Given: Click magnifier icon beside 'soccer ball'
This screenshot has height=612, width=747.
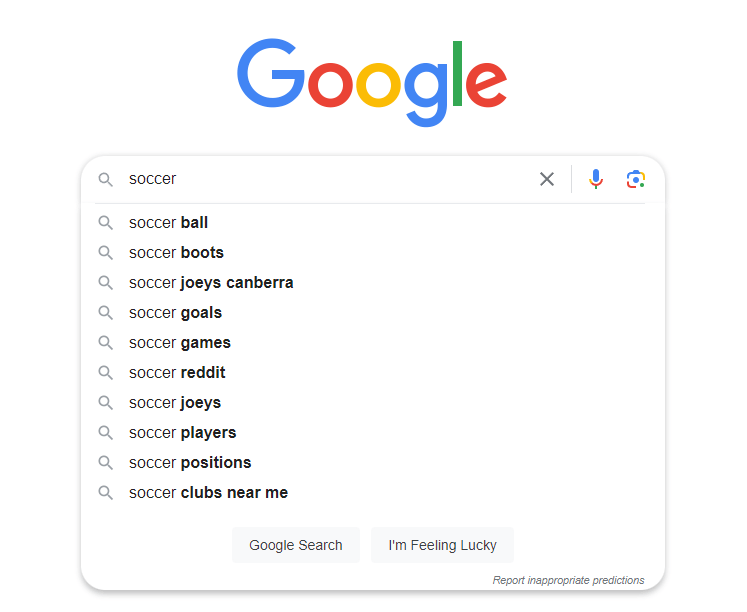Looking at the screenshot, I should [x=105, y=223].
